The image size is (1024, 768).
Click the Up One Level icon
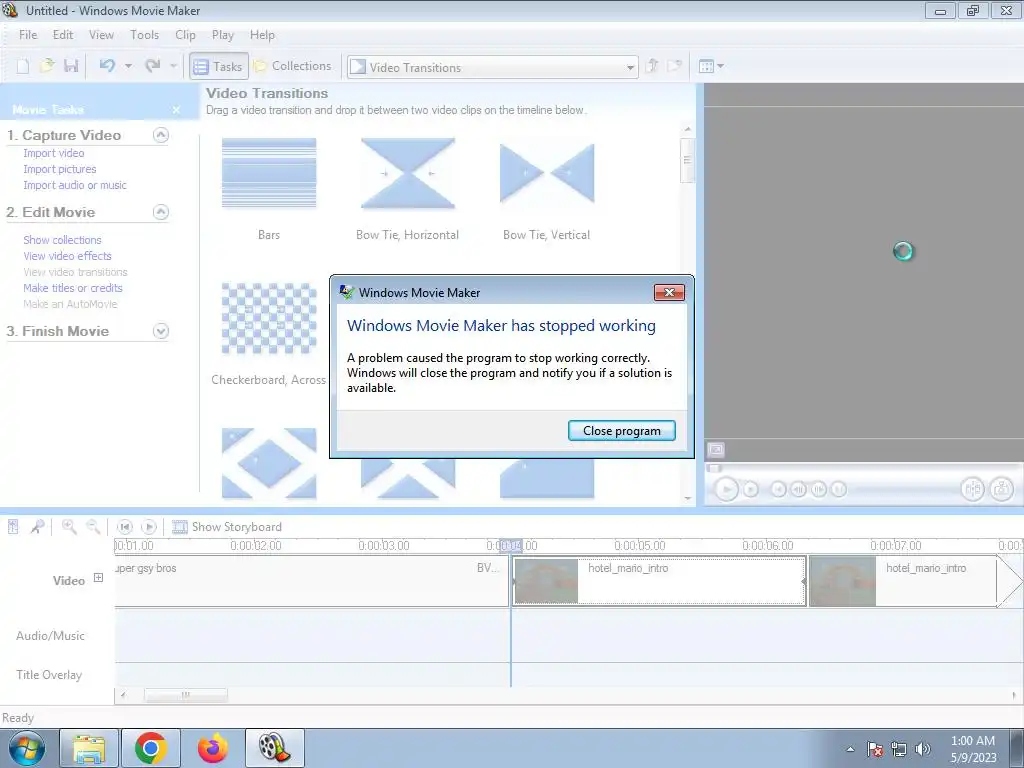pyautogui.click(x=652, y=66)
